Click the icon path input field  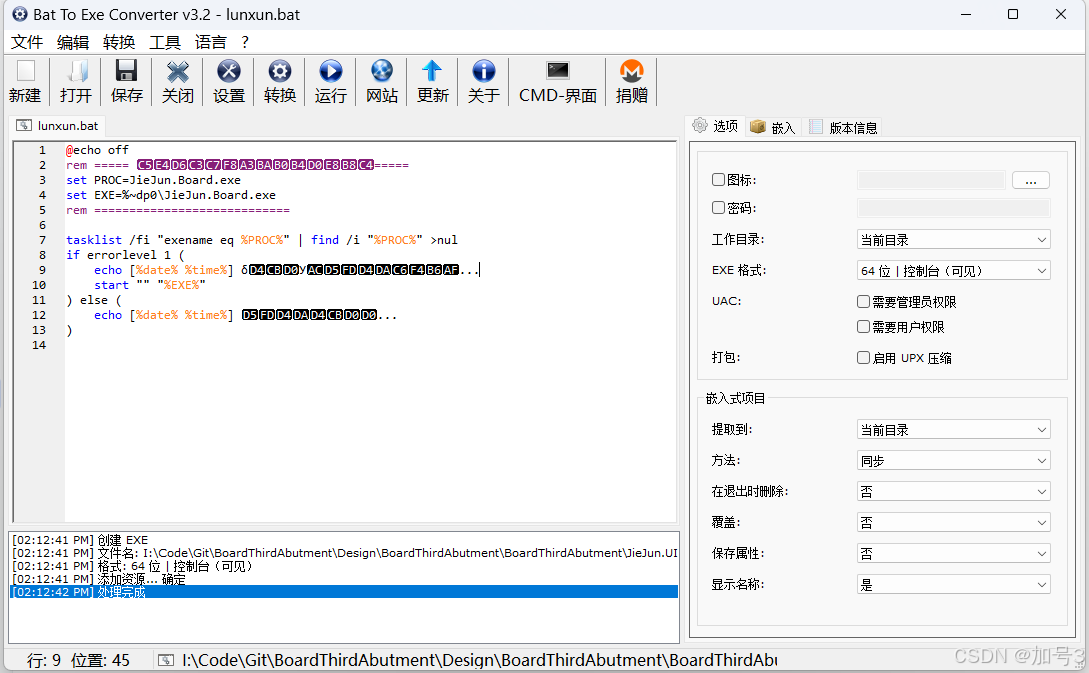[x=931, y=180]
